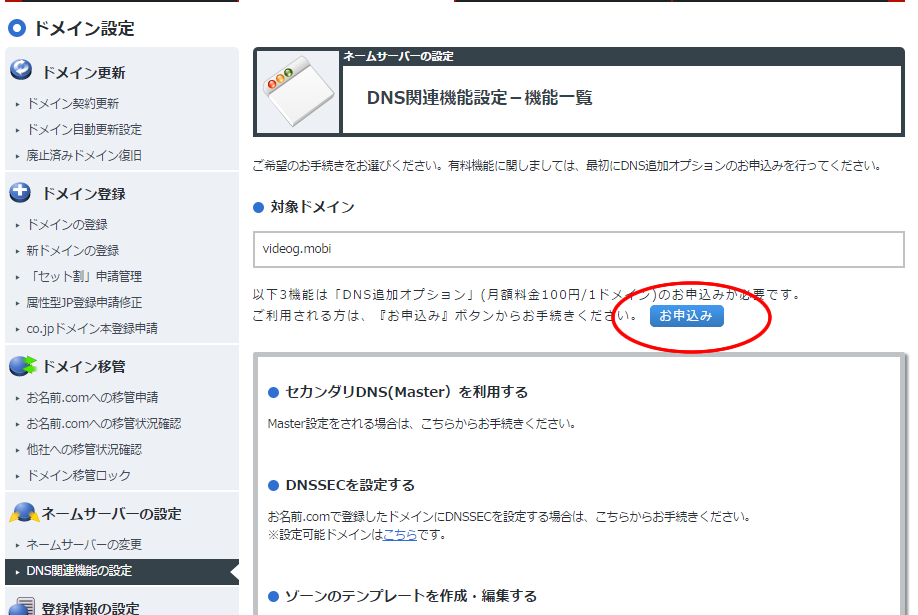The width and height of the screenshot is (918, 615).
Task: Select ドメイン自動更新設定 menu item
Action: point(84,130)
